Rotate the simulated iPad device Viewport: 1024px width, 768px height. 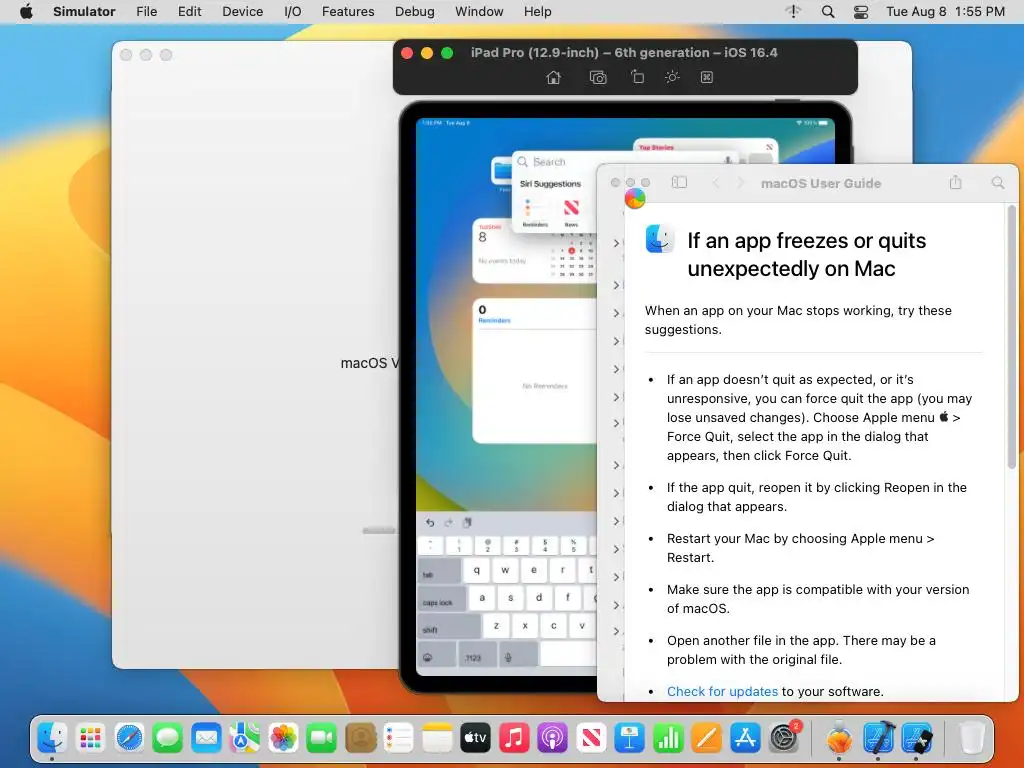pos(637,77)
